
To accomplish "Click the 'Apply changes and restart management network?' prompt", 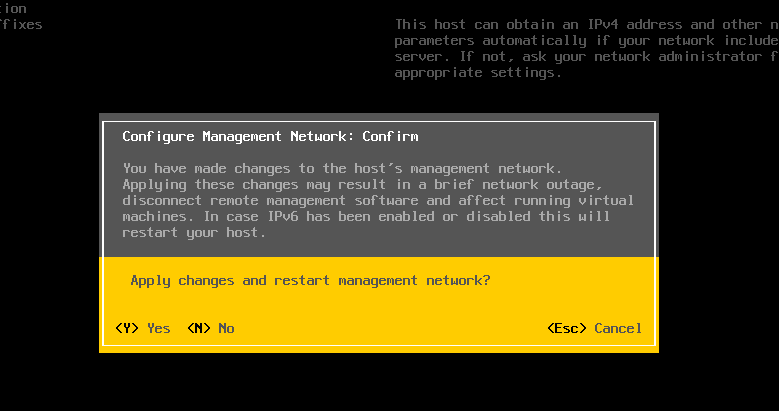I will point(310,280).
